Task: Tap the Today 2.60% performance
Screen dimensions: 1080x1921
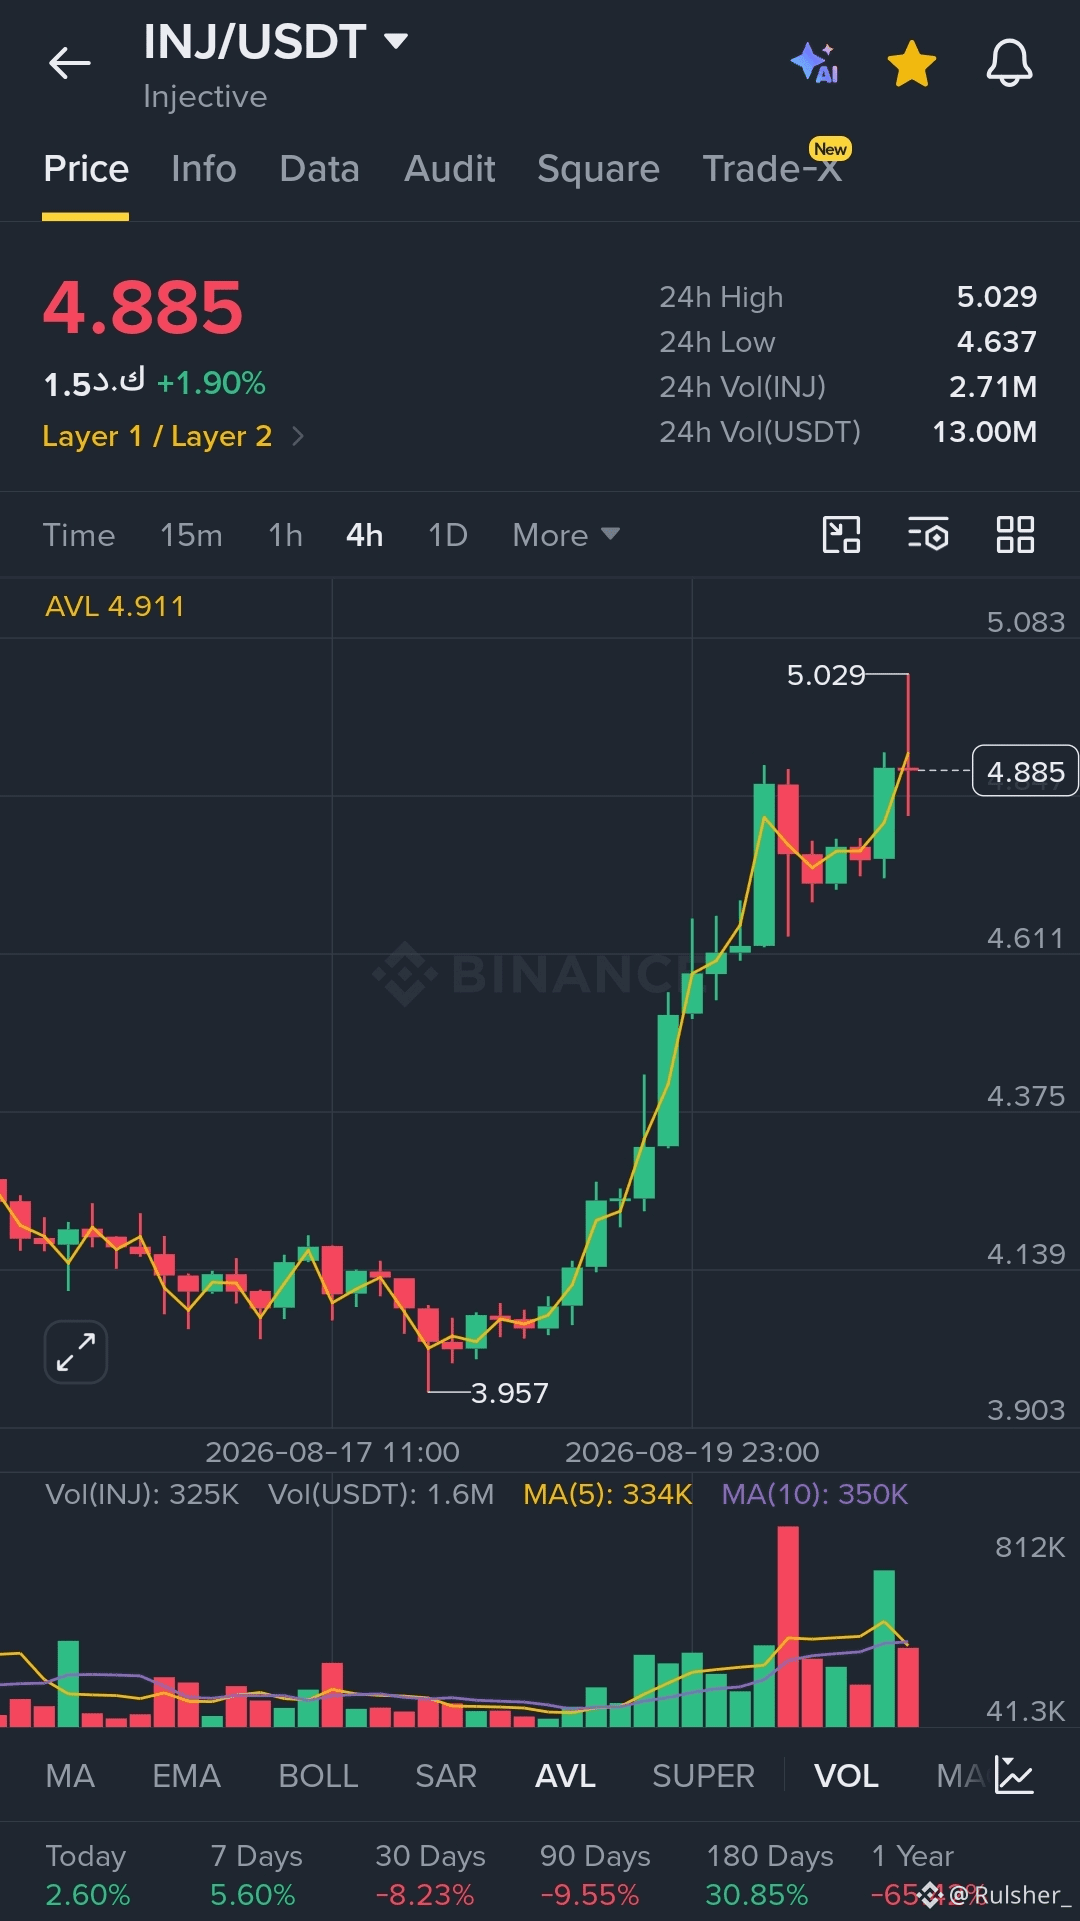Action: pos(88,1875)
